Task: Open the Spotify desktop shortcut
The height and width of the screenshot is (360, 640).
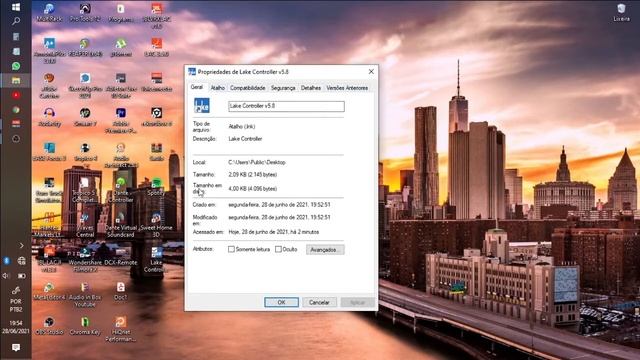Action: (x=156, y=186)
